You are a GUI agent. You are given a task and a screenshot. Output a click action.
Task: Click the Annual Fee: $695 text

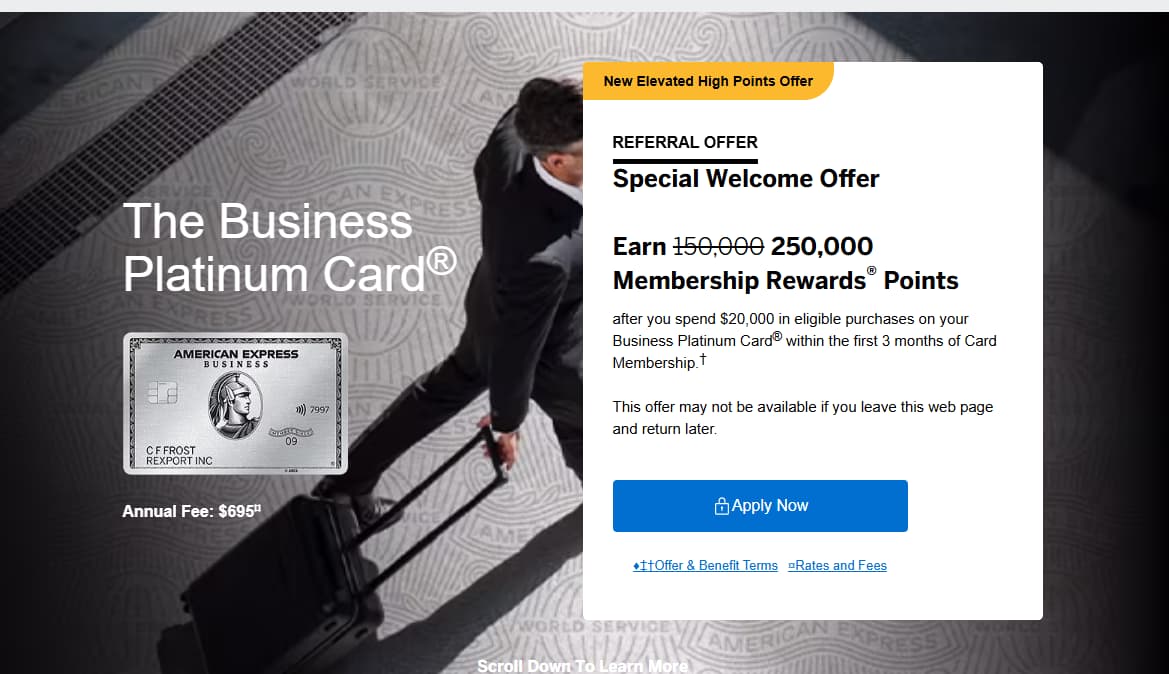point(188,511)
